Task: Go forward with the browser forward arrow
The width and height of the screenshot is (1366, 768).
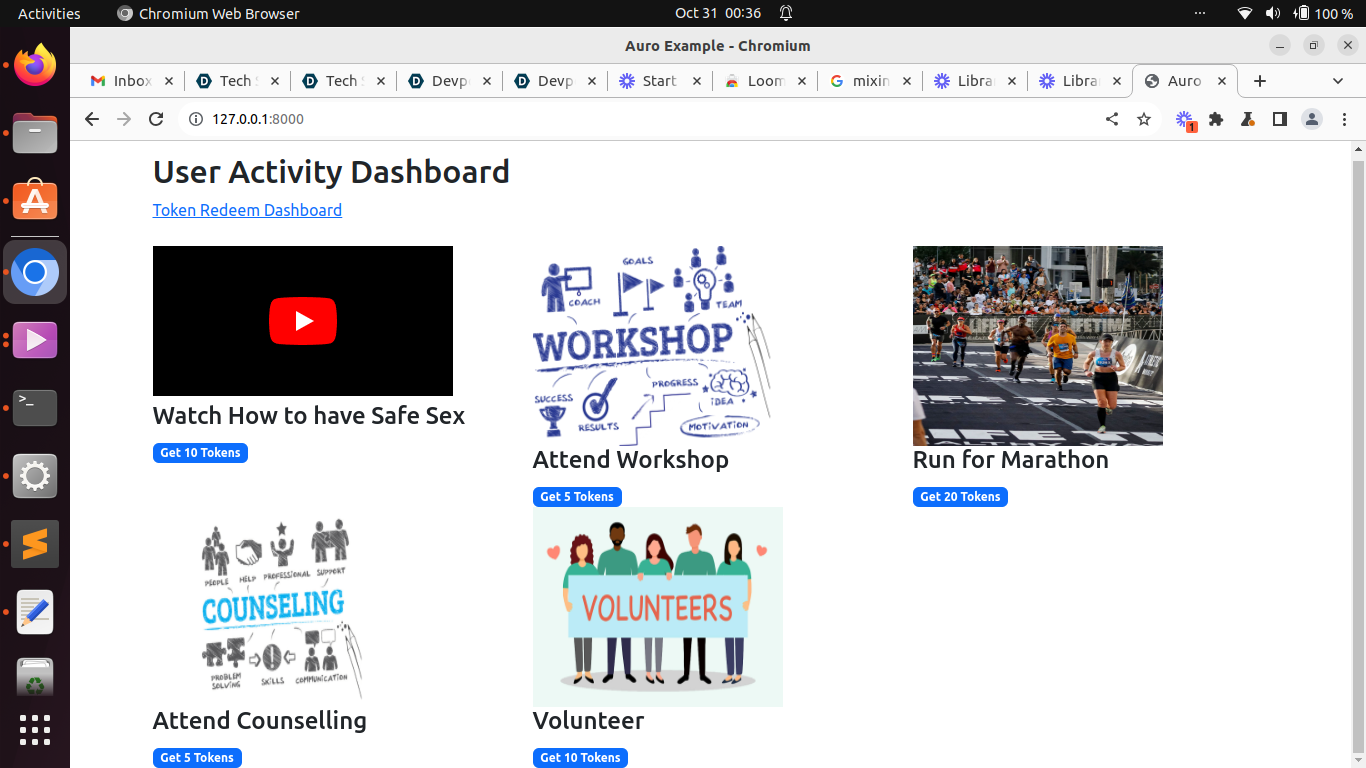Action: tap(124, 119)
